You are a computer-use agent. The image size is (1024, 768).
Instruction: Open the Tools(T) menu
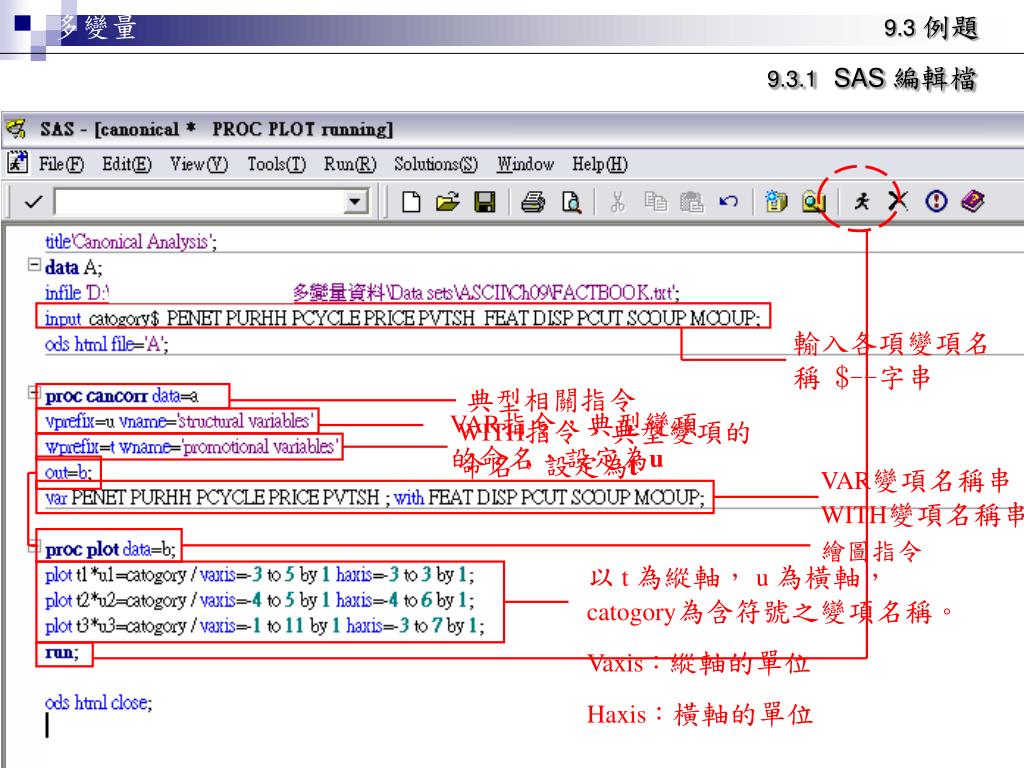pyautogui.click(x=276, y=164)
